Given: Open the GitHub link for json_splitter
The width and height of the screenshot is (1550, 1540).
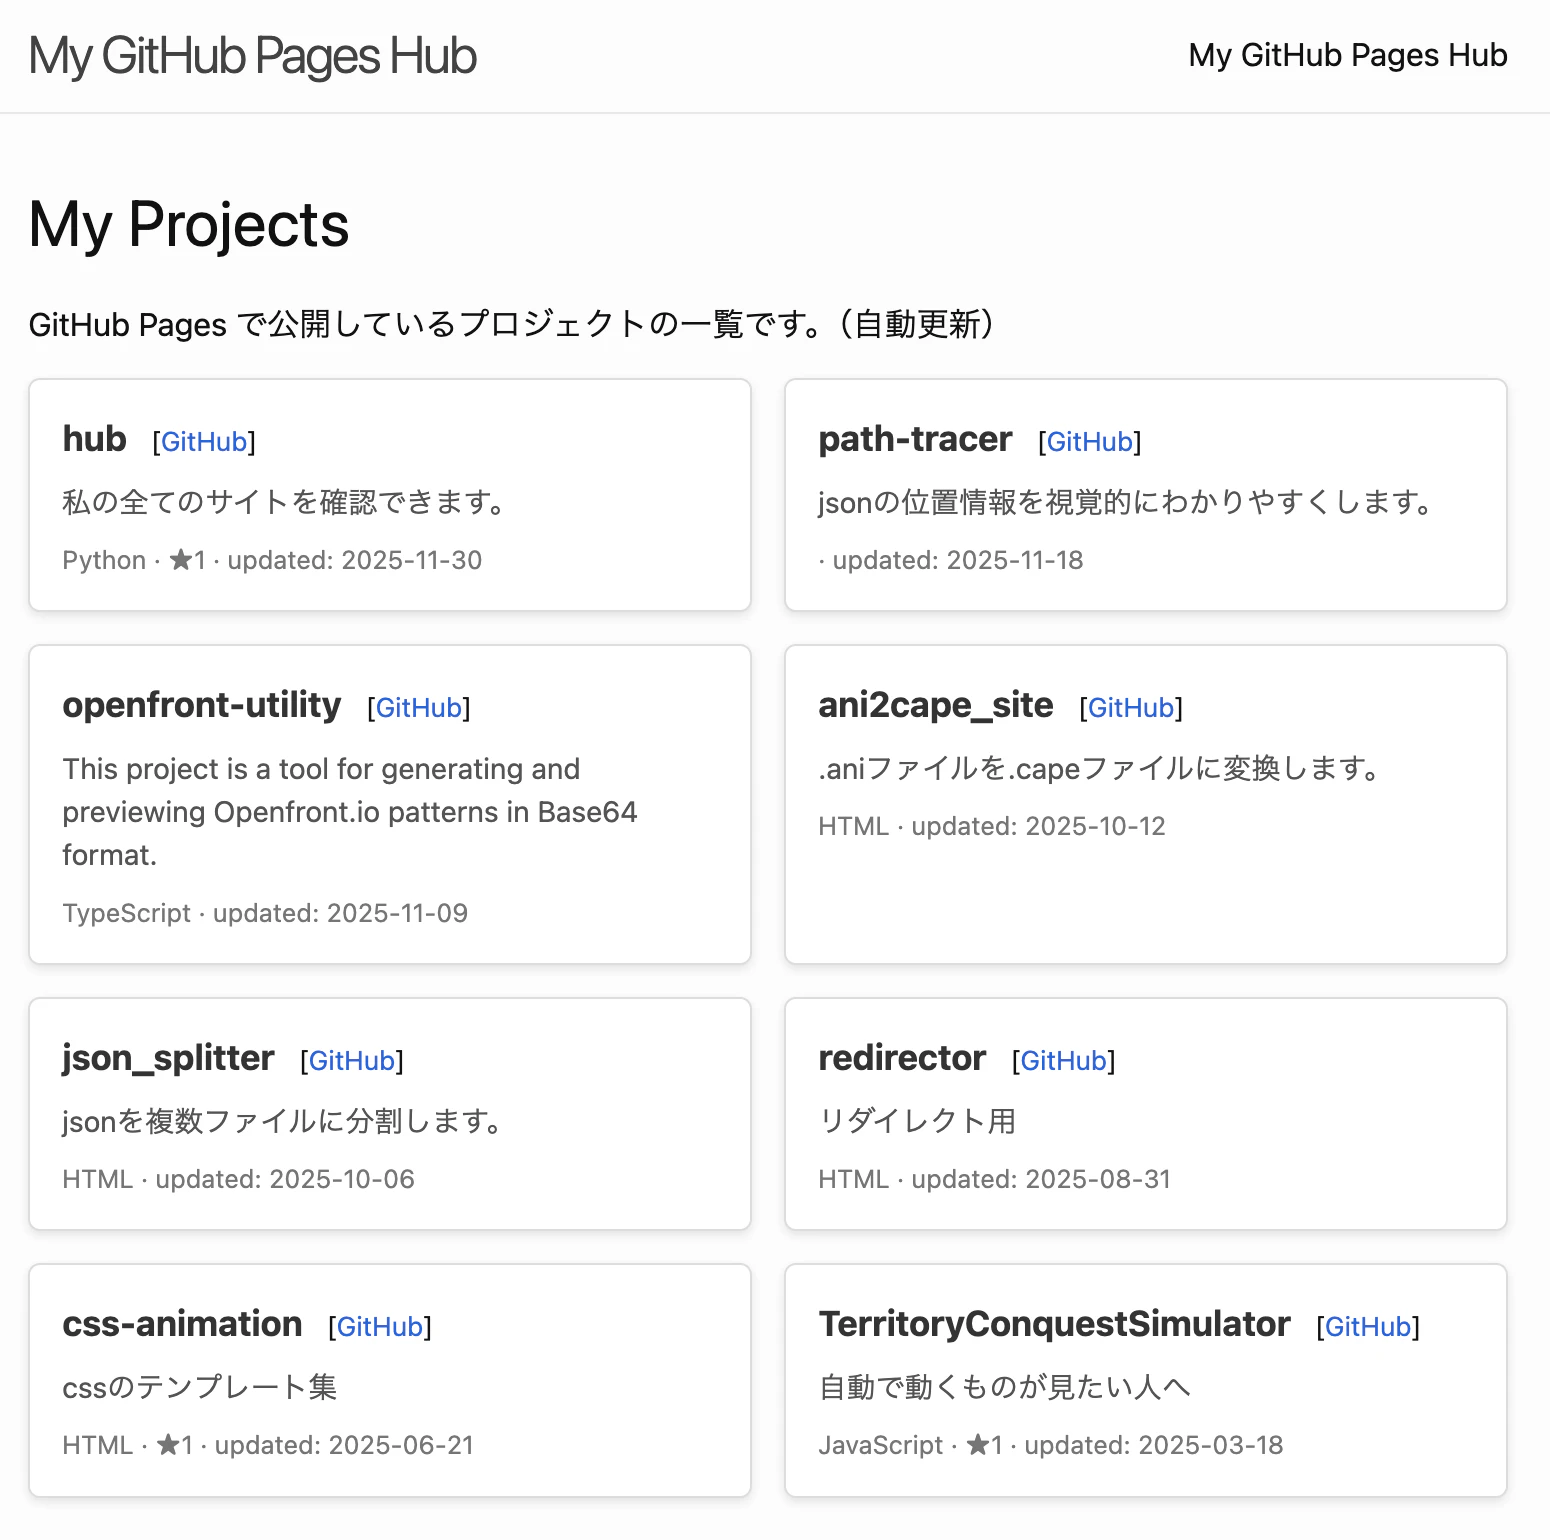Looking at the screenshot, I should click(x=352, y=1061).
